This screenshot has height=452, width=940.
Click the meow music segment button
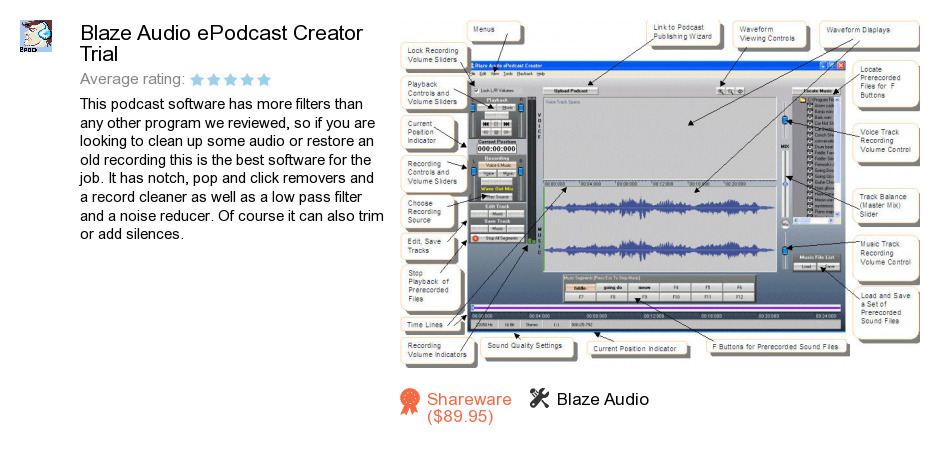click(644, 288)
